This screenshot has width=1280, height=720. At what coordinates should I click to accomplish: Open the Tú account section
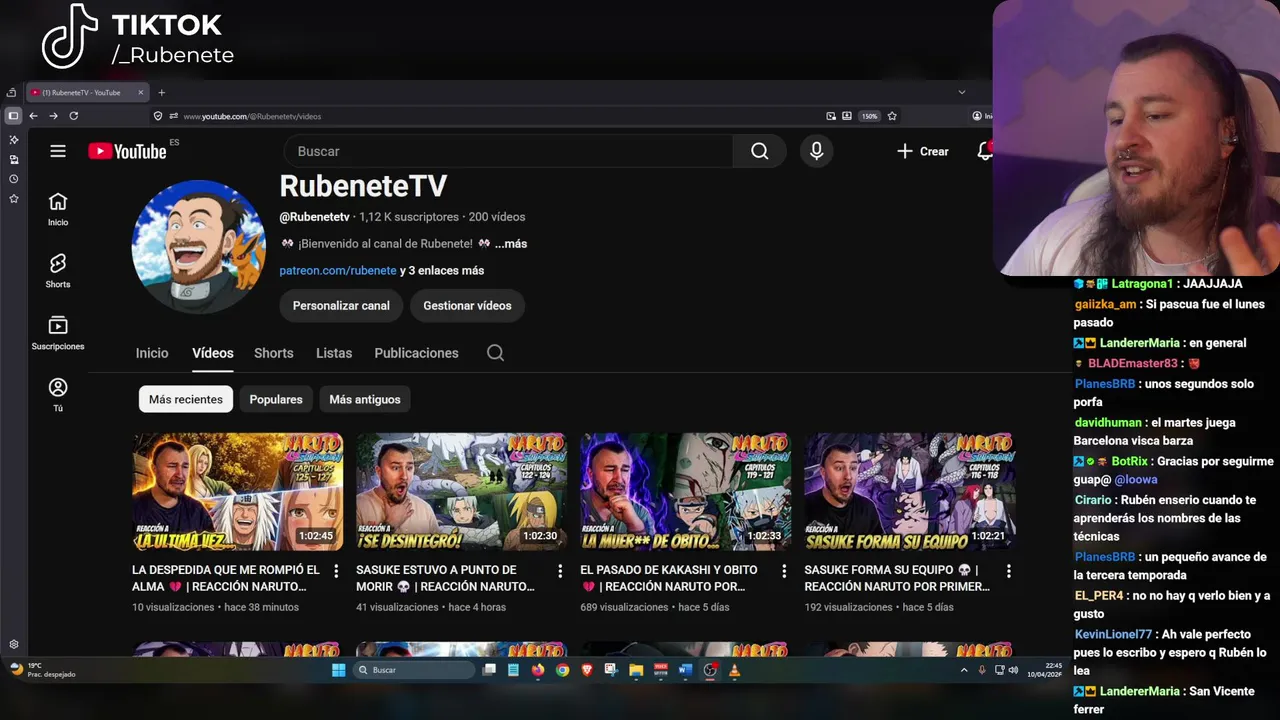(58, 395)
